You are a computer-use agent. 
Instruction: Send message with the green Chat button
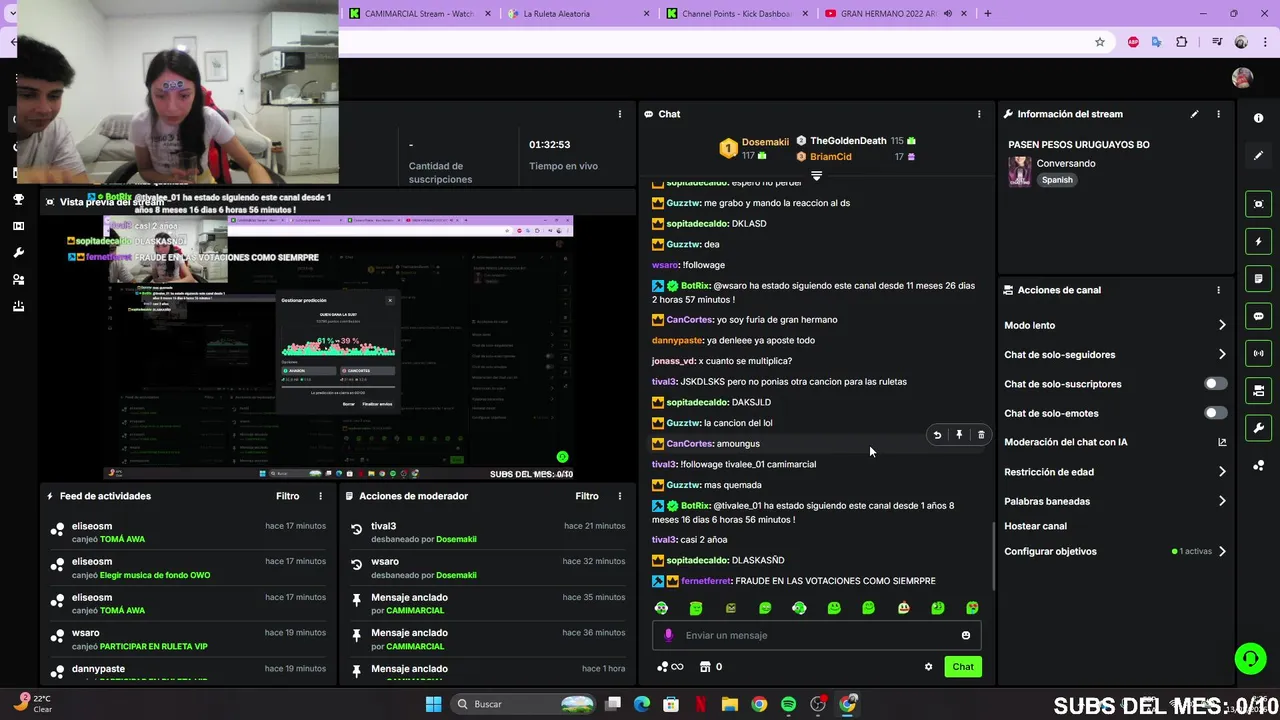pos(963,667)
